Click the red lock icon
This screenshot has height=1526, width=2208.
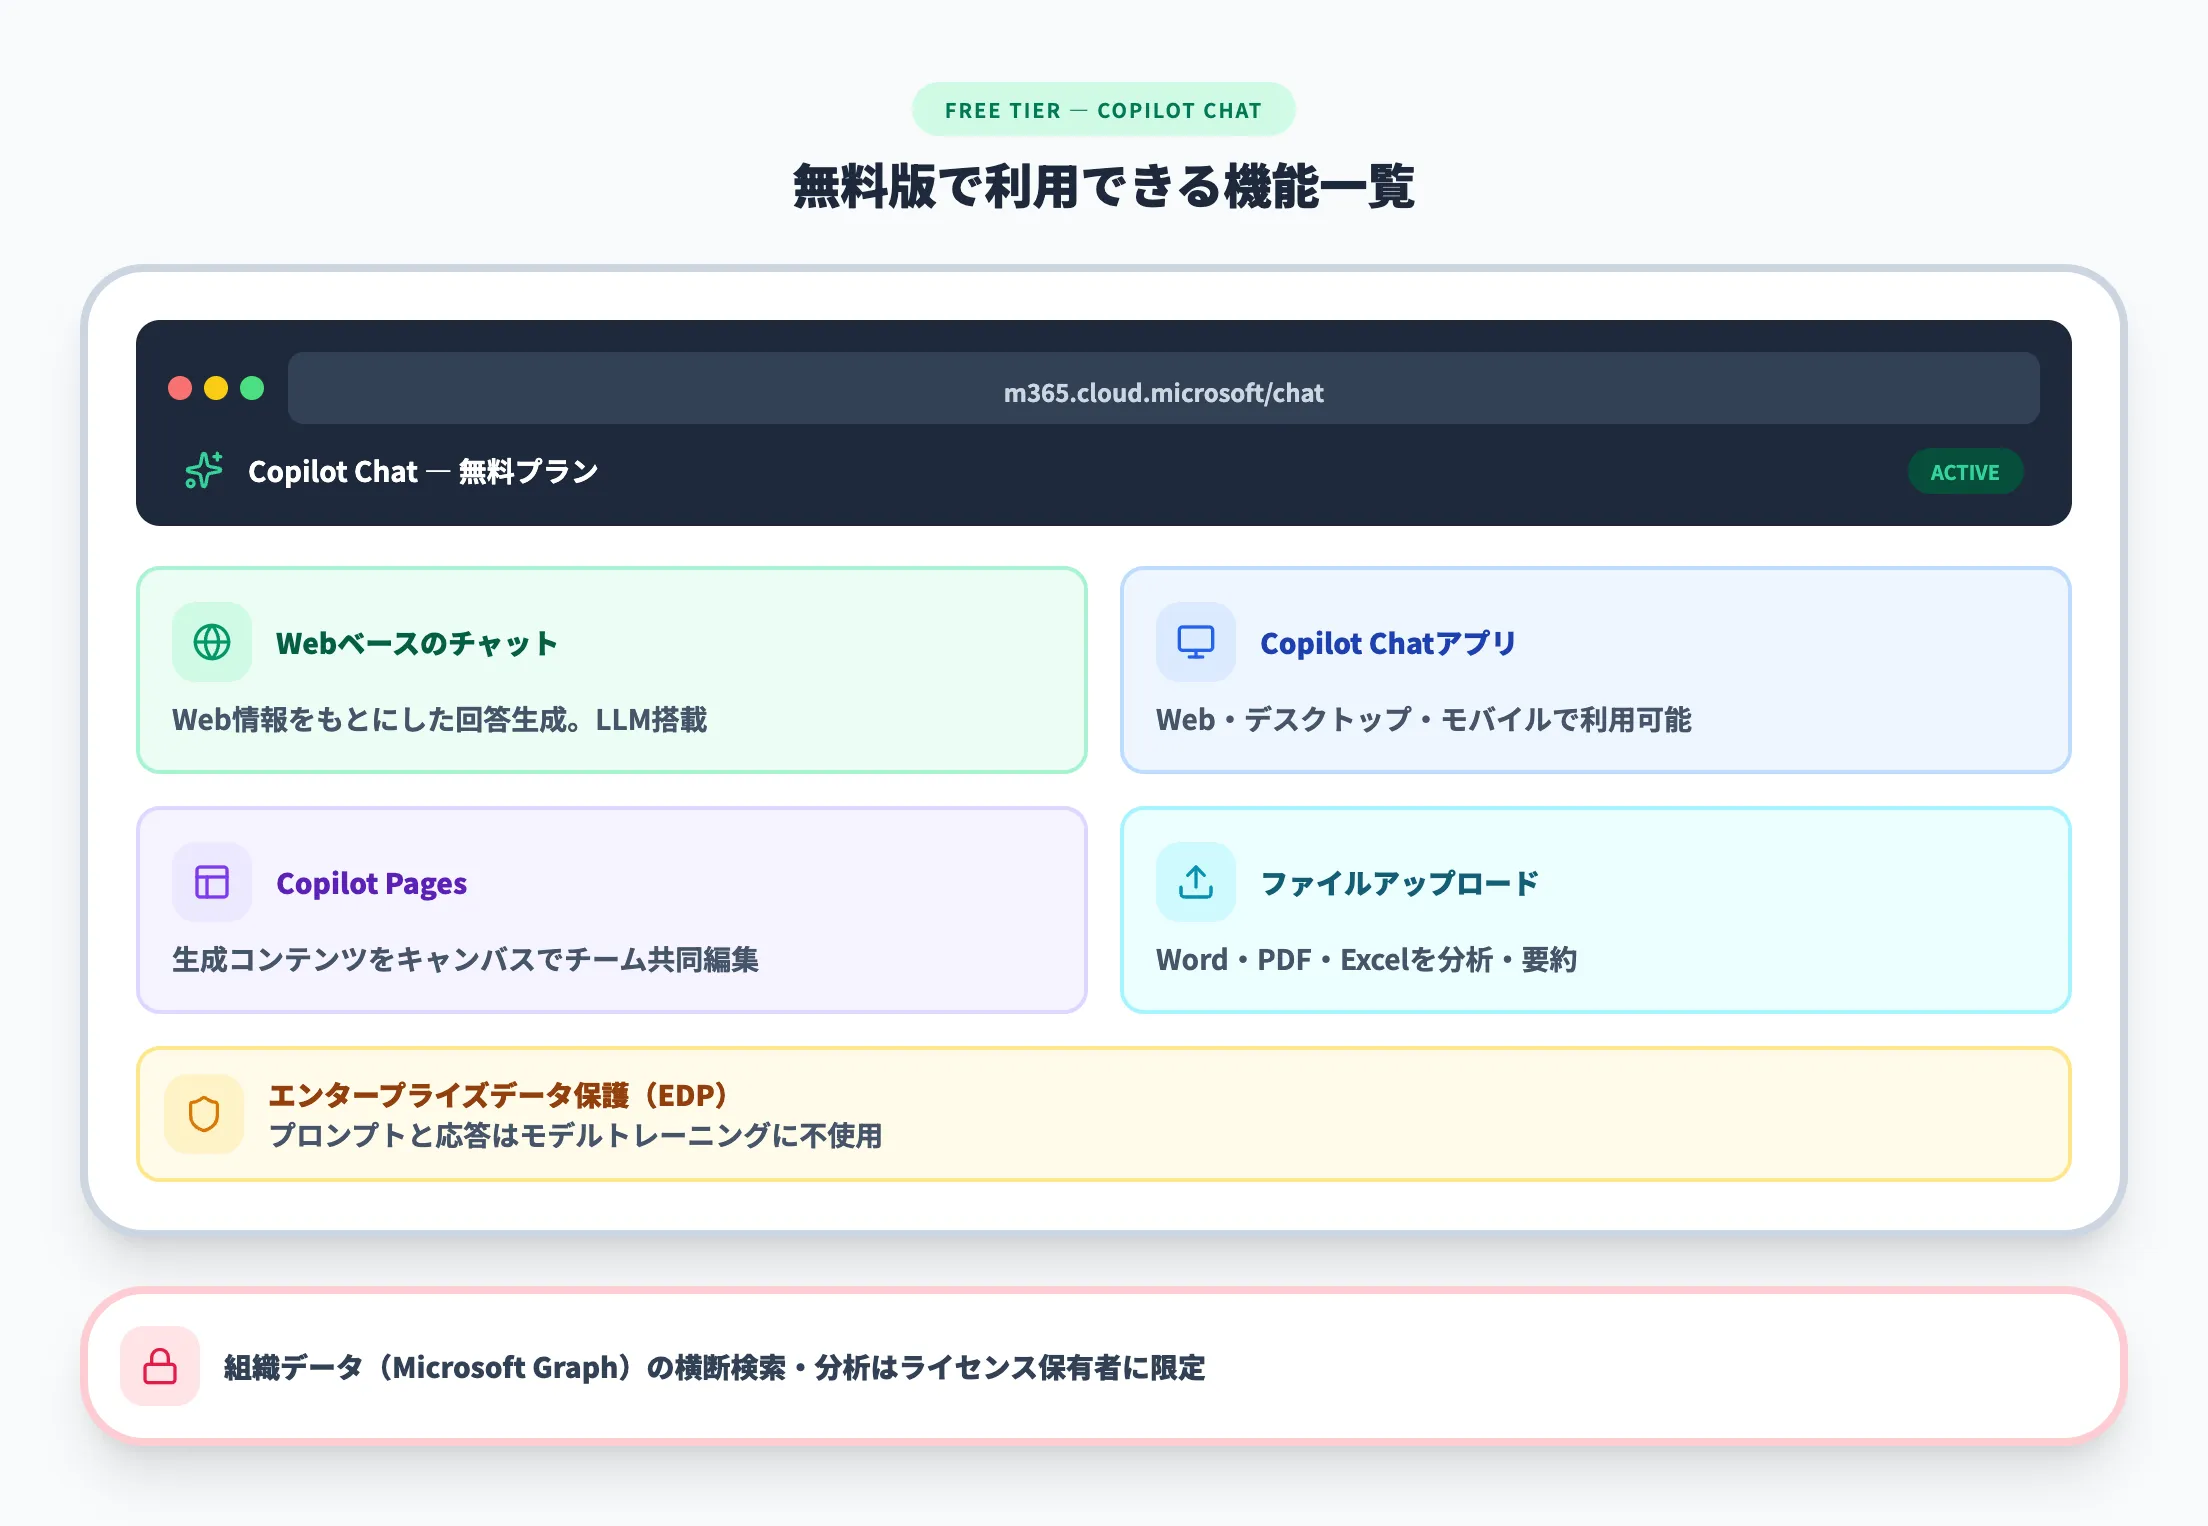pyautogui.click(x=160, y=1366)
